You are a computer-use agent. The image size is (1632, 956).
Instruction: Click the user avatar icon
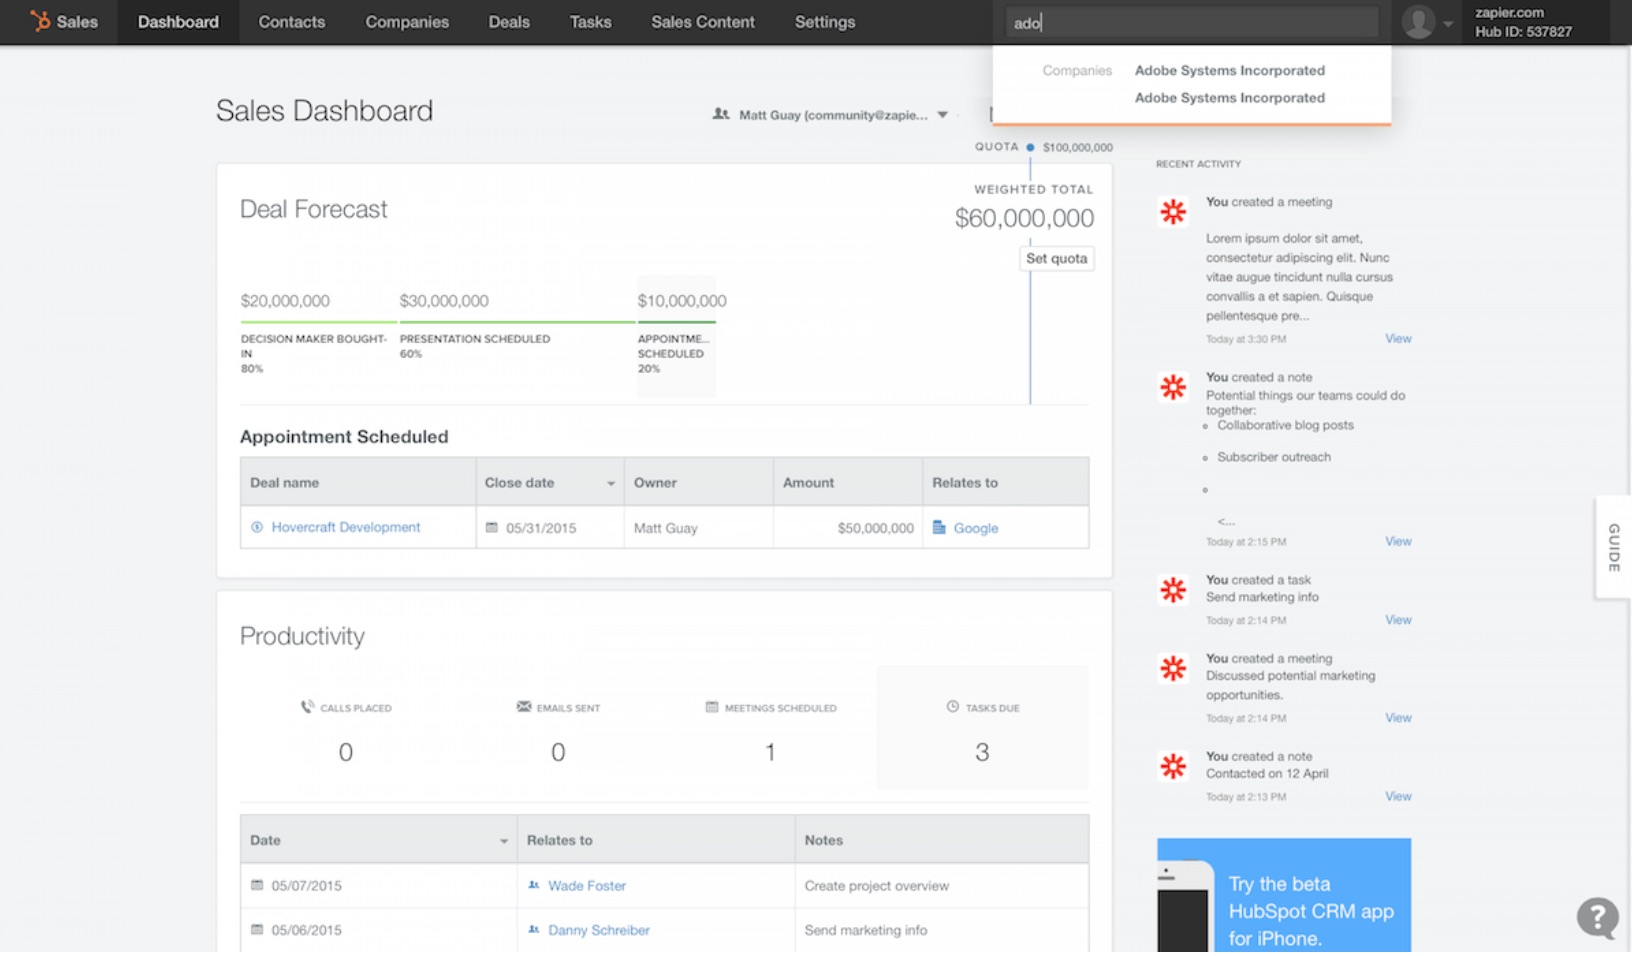tap(1417, 22)
